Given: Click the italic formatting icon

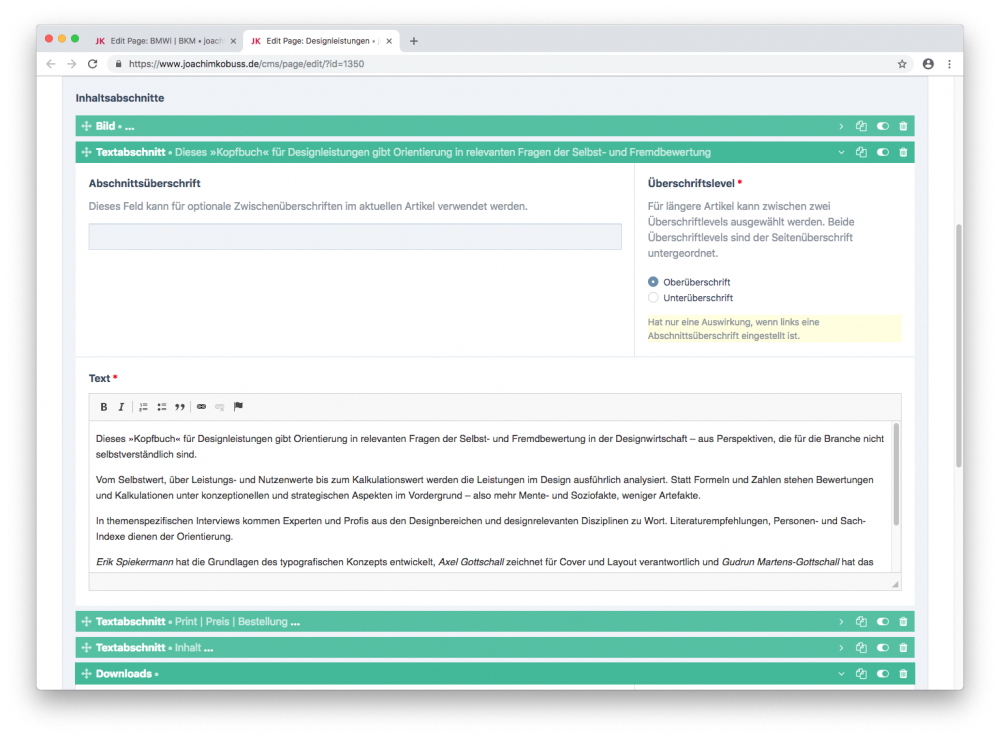Looking at the screenshot, I should (121, 407).
